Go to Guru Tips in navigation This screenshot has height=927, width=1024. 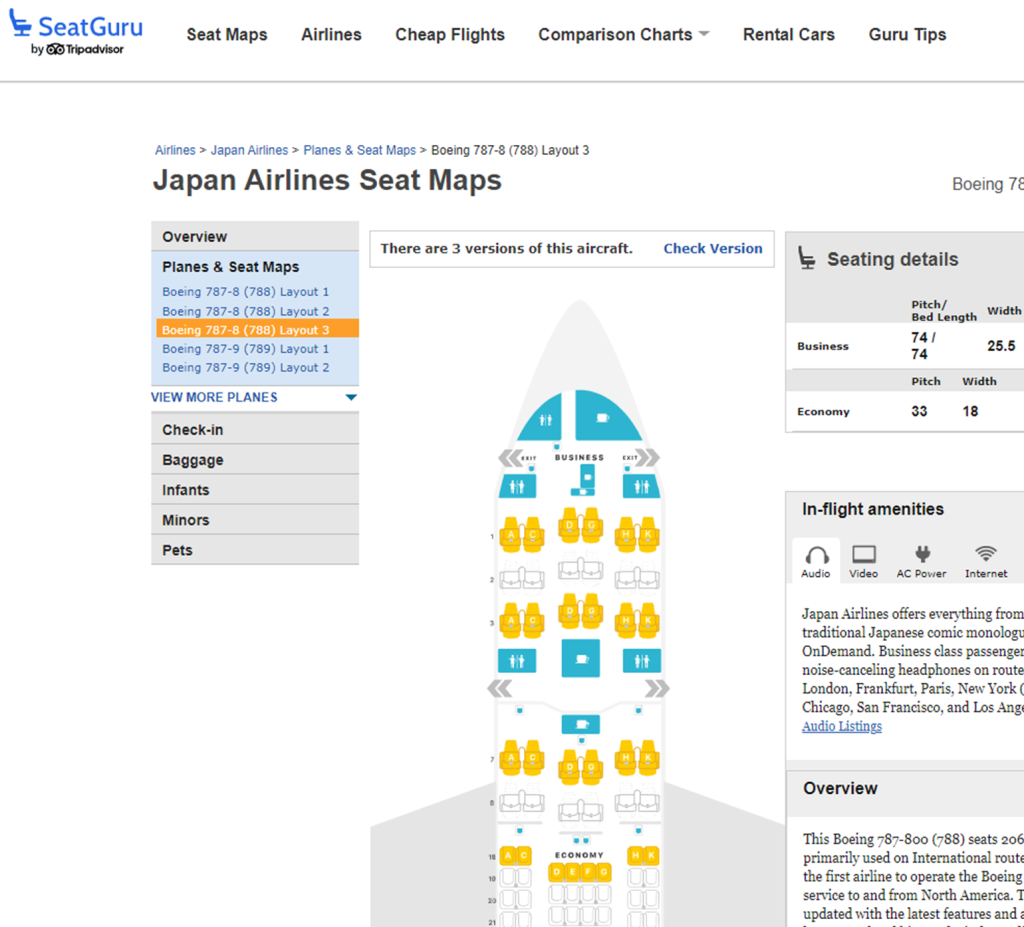coord(907,34)
